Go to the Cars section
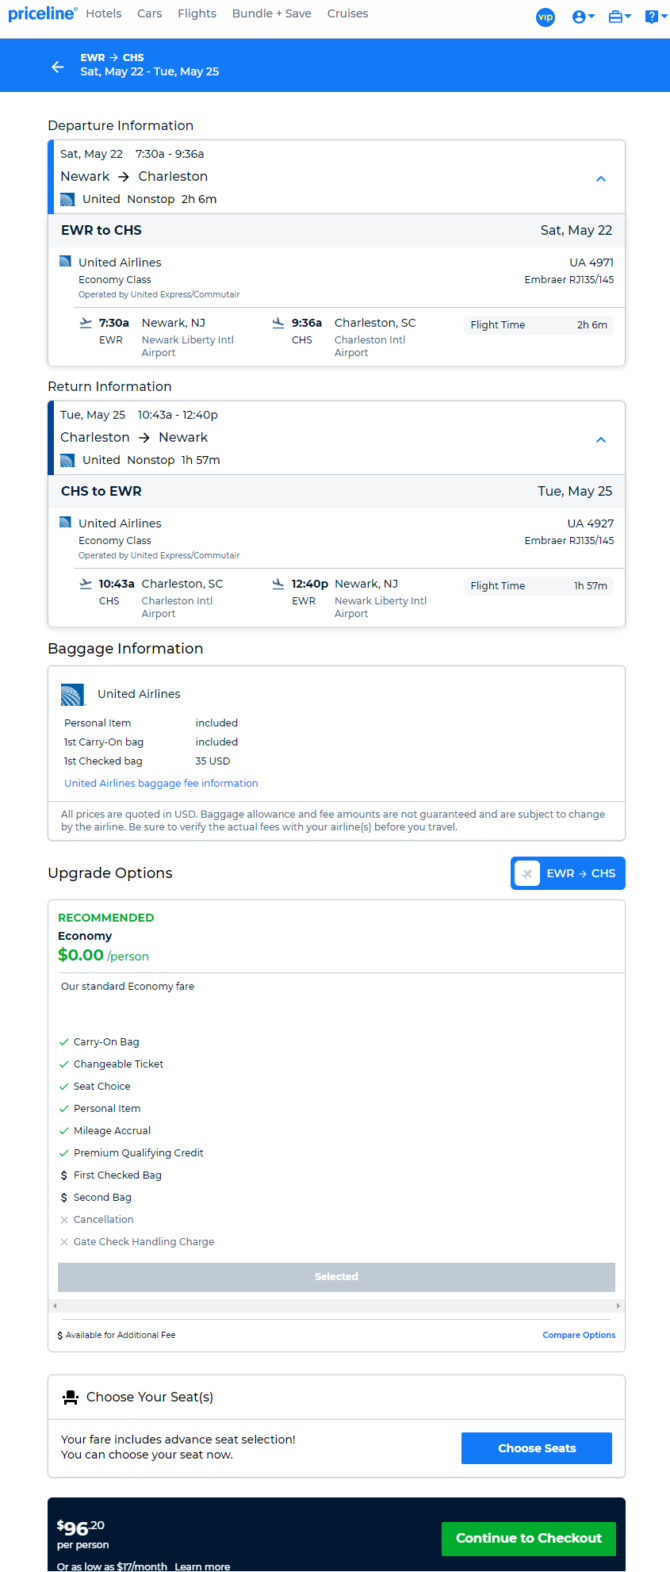 click(150, 14)
